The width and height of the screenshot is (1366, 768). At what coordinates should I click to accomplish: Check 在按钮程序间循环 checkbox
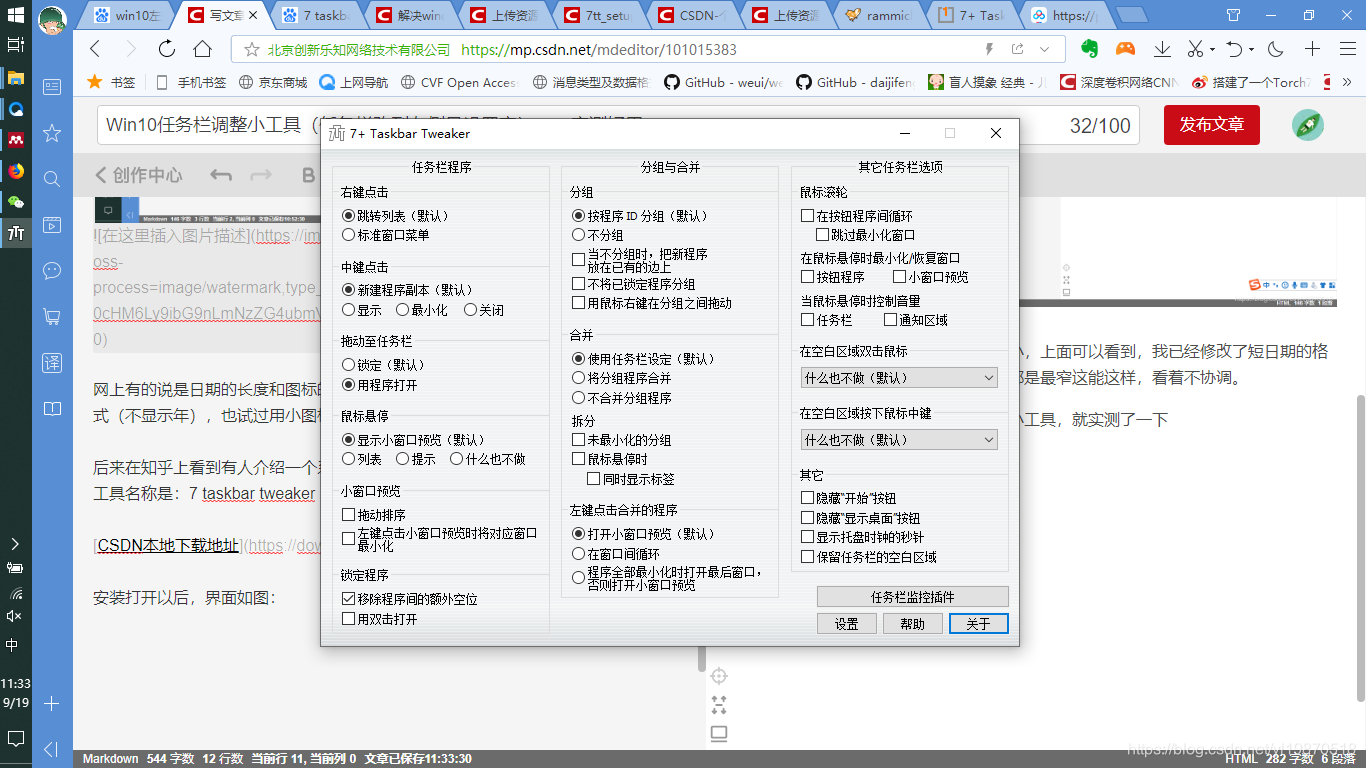coord(857,216)
